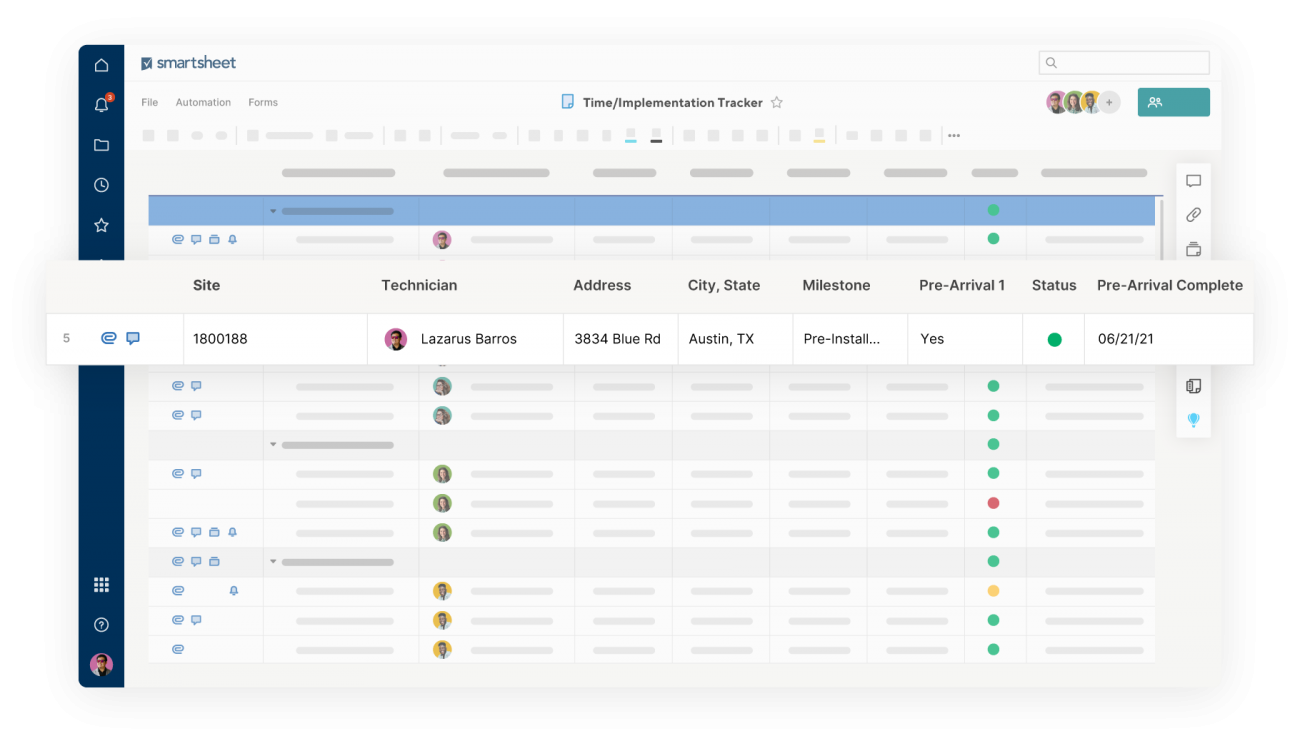Expand the More toolbar options ellipsis
Screen dimensions: 1300x731
pos(953,135)
